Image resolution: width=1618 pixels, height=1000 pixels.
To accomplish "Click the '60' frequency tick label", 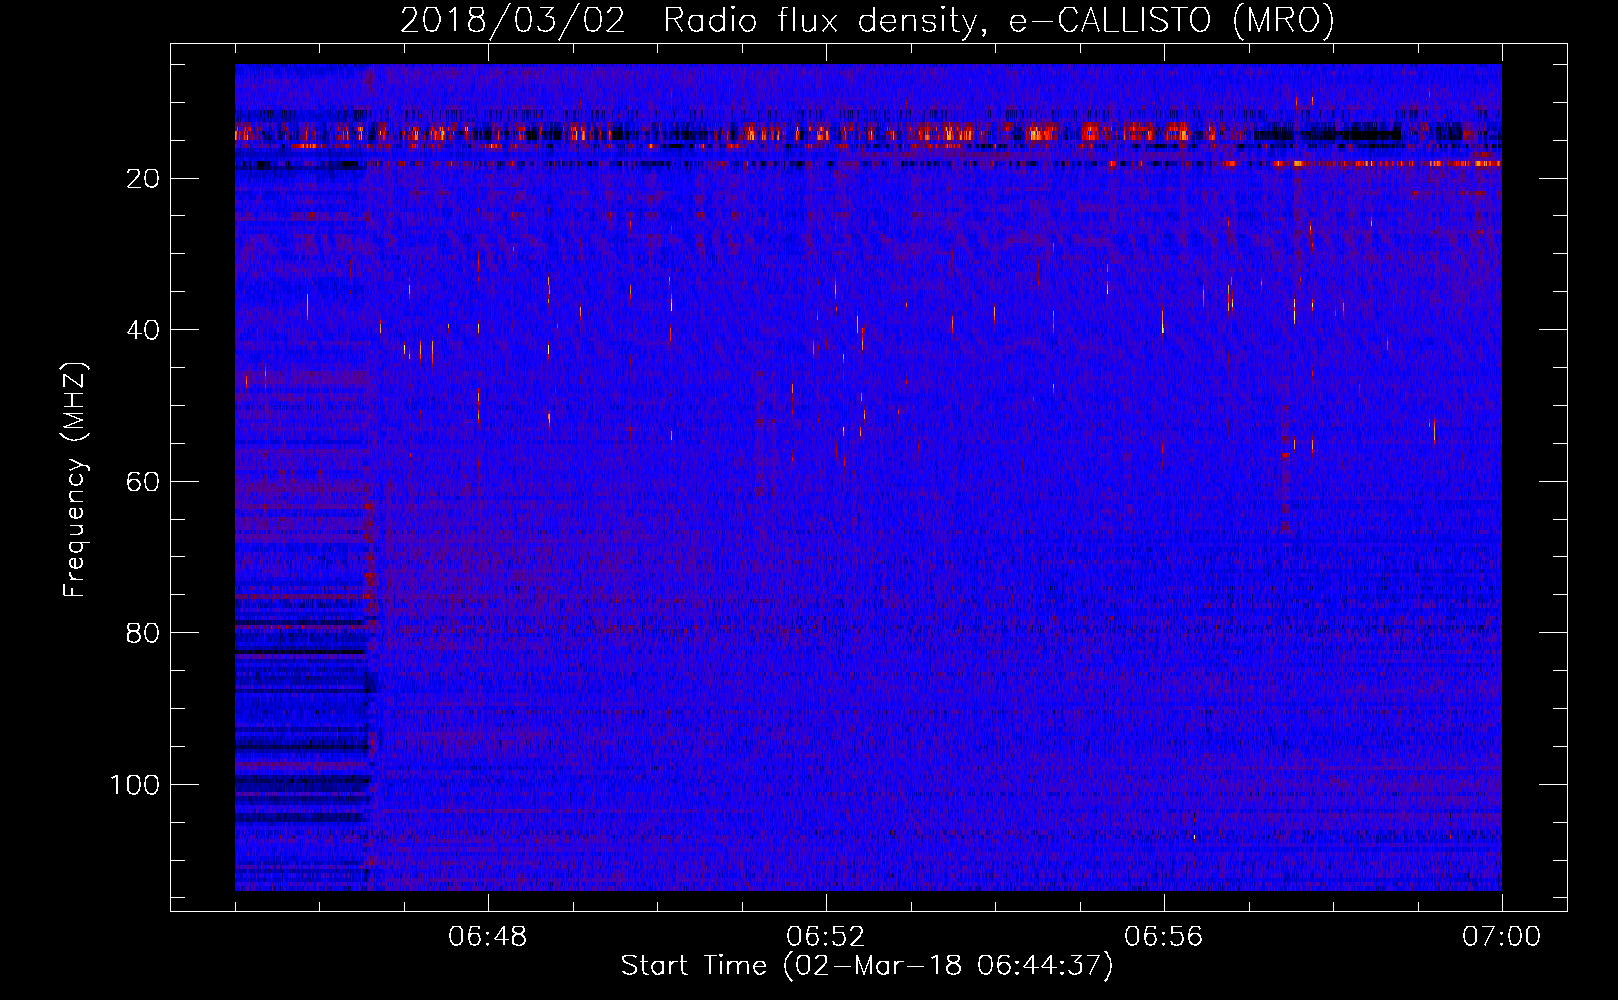I will (x=143, y=482).
